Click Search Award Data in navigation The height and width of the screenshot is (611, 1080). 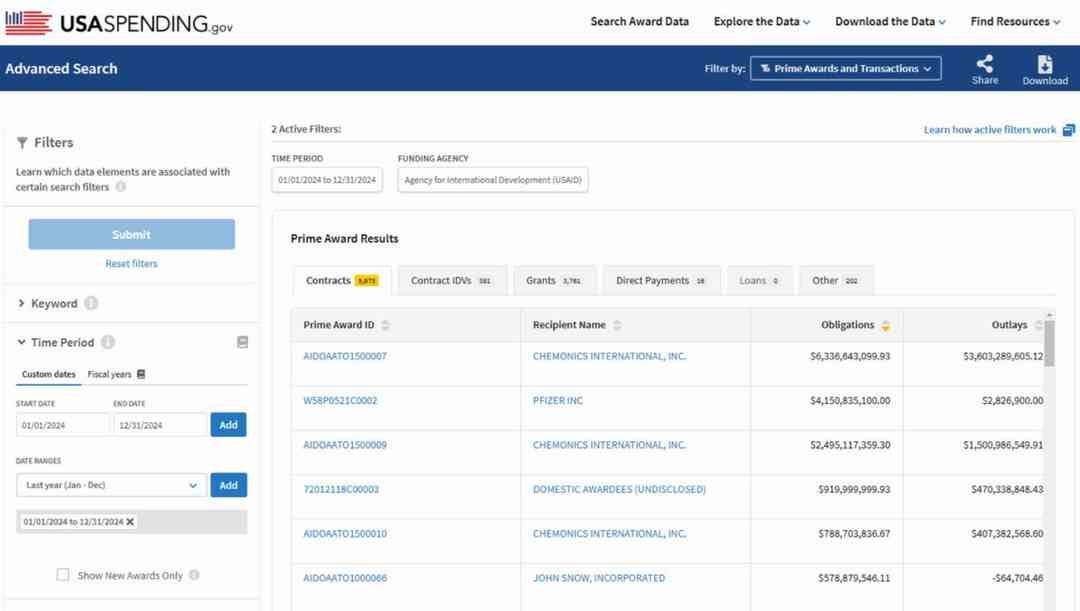coord(639,21)
